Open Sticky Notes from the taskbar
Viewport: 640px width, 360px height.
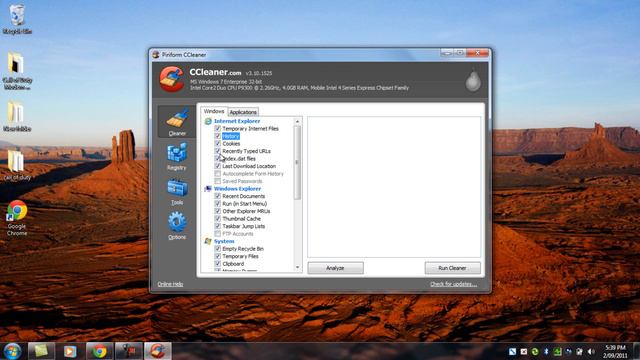[x=41, y=351]
